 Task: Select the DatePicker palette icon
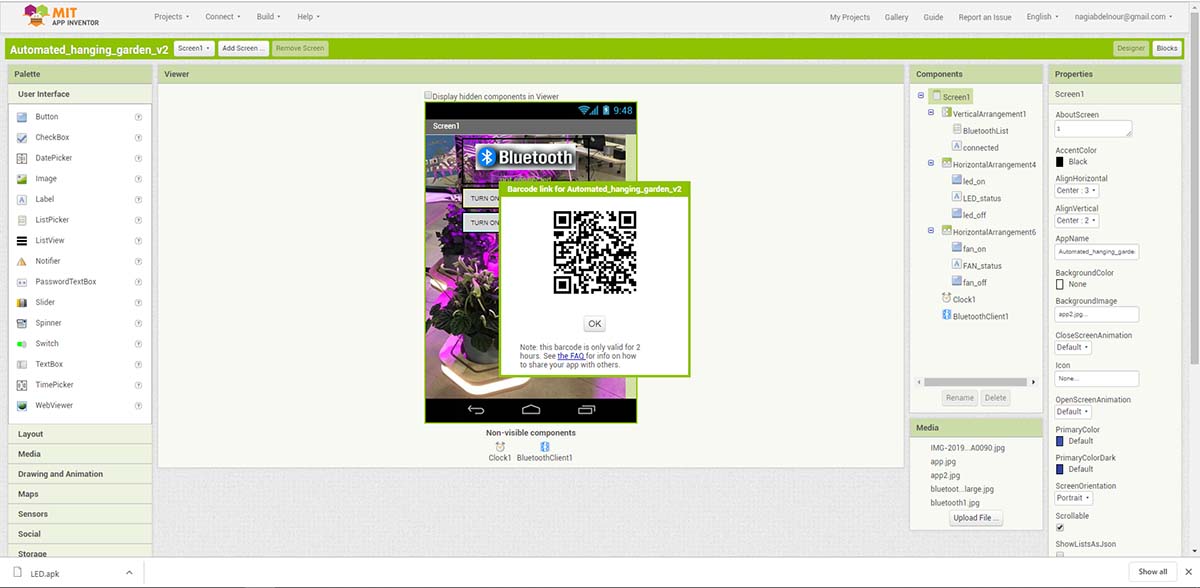23,158
